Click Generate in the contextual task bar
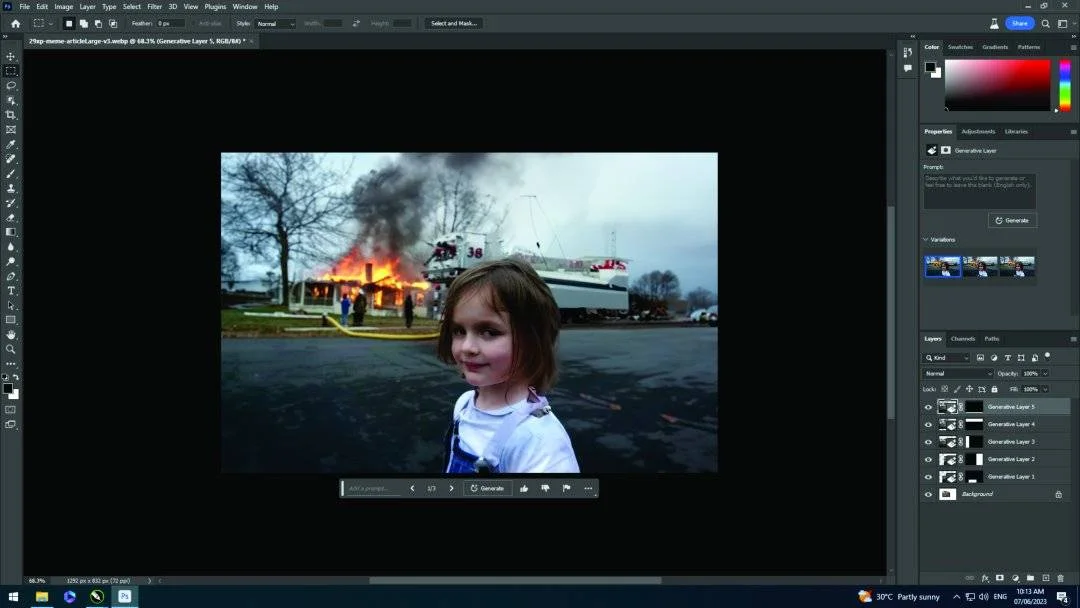Viewport: 1080px width, 608px height. coord(488,488)
